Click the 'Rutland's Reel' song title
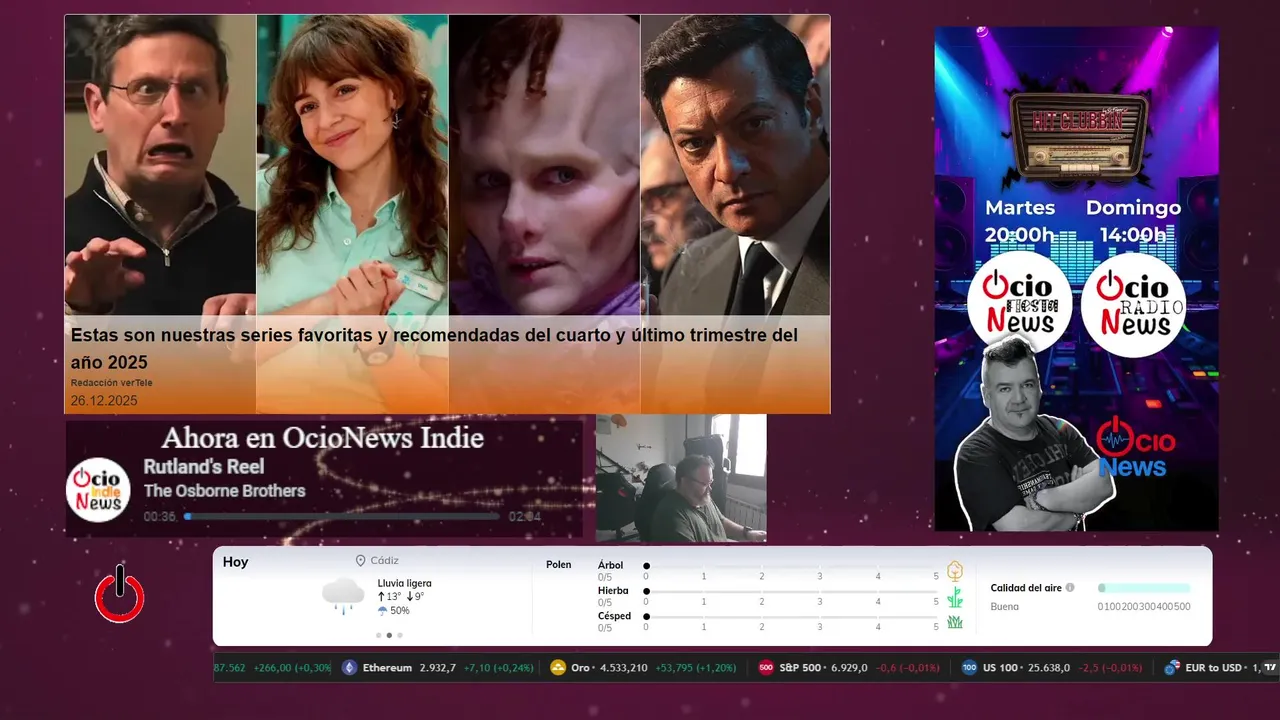 [204, 467]
